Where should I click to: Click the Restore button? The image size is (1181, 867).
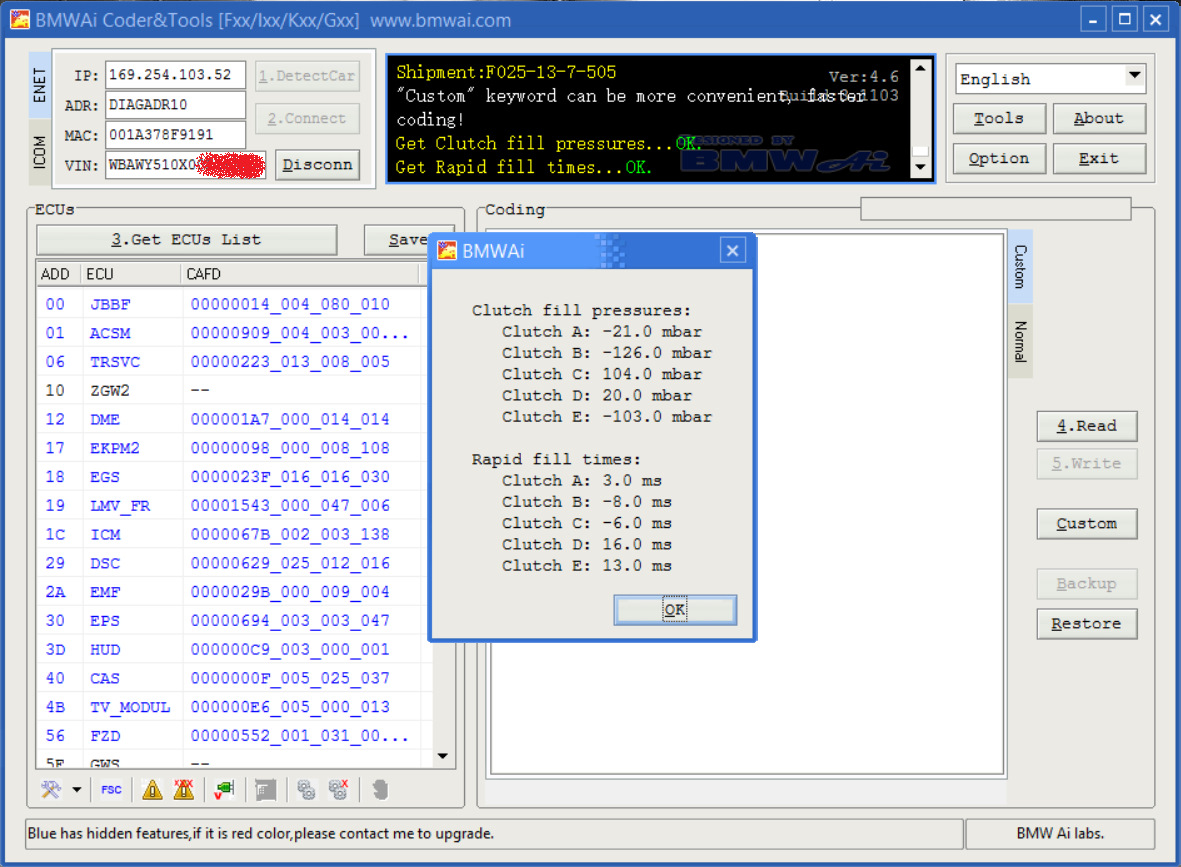click(1086, 624)
